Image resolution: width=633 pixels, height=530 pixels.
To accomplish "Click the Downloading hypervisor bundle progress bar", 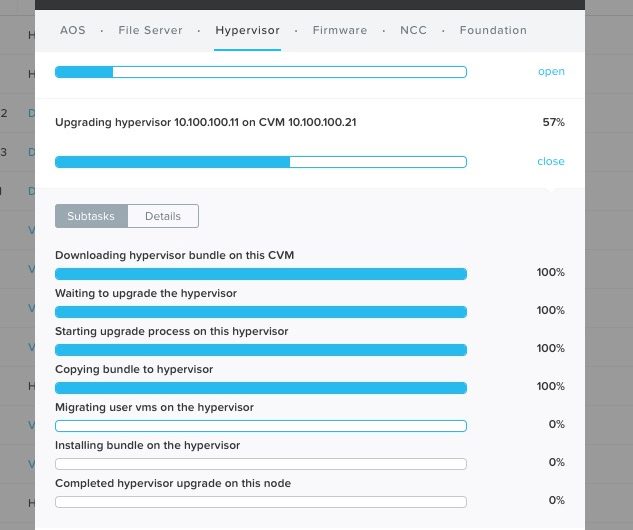I will pyautogui.click(x=261, y=274).
